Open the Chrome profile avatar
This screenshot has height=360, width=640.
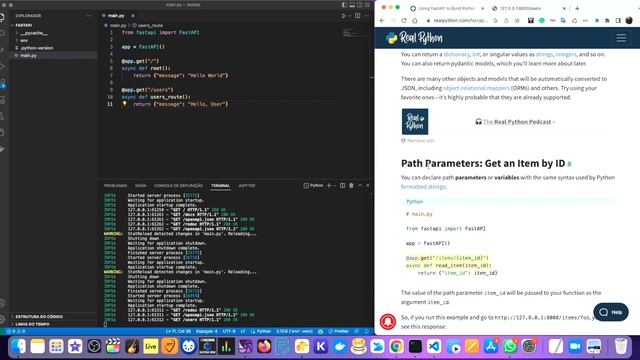[x=629, y=20]
